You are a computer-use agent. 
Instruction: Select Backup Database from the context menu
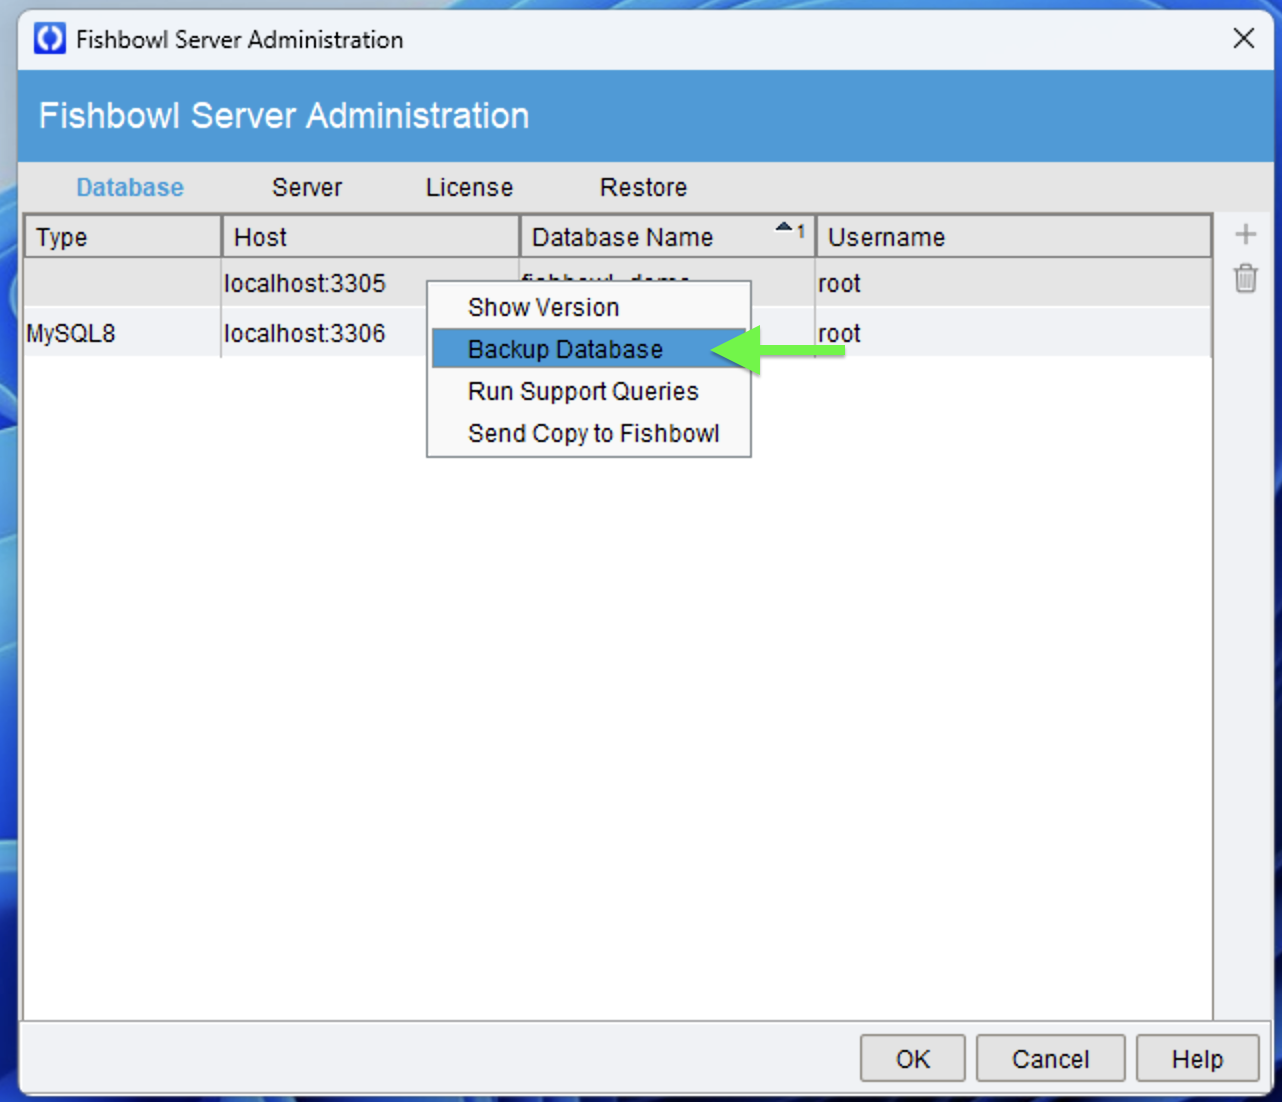564,349
